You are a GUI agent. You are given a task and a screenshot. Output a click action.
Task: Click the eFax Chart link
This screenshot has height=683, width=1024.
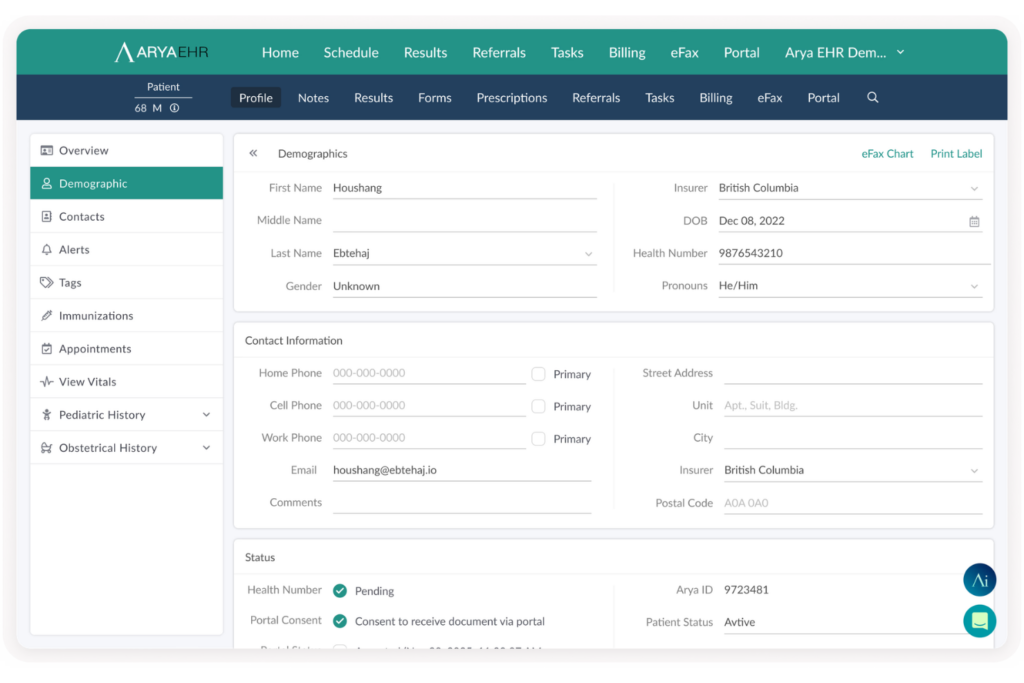point(887,153)
